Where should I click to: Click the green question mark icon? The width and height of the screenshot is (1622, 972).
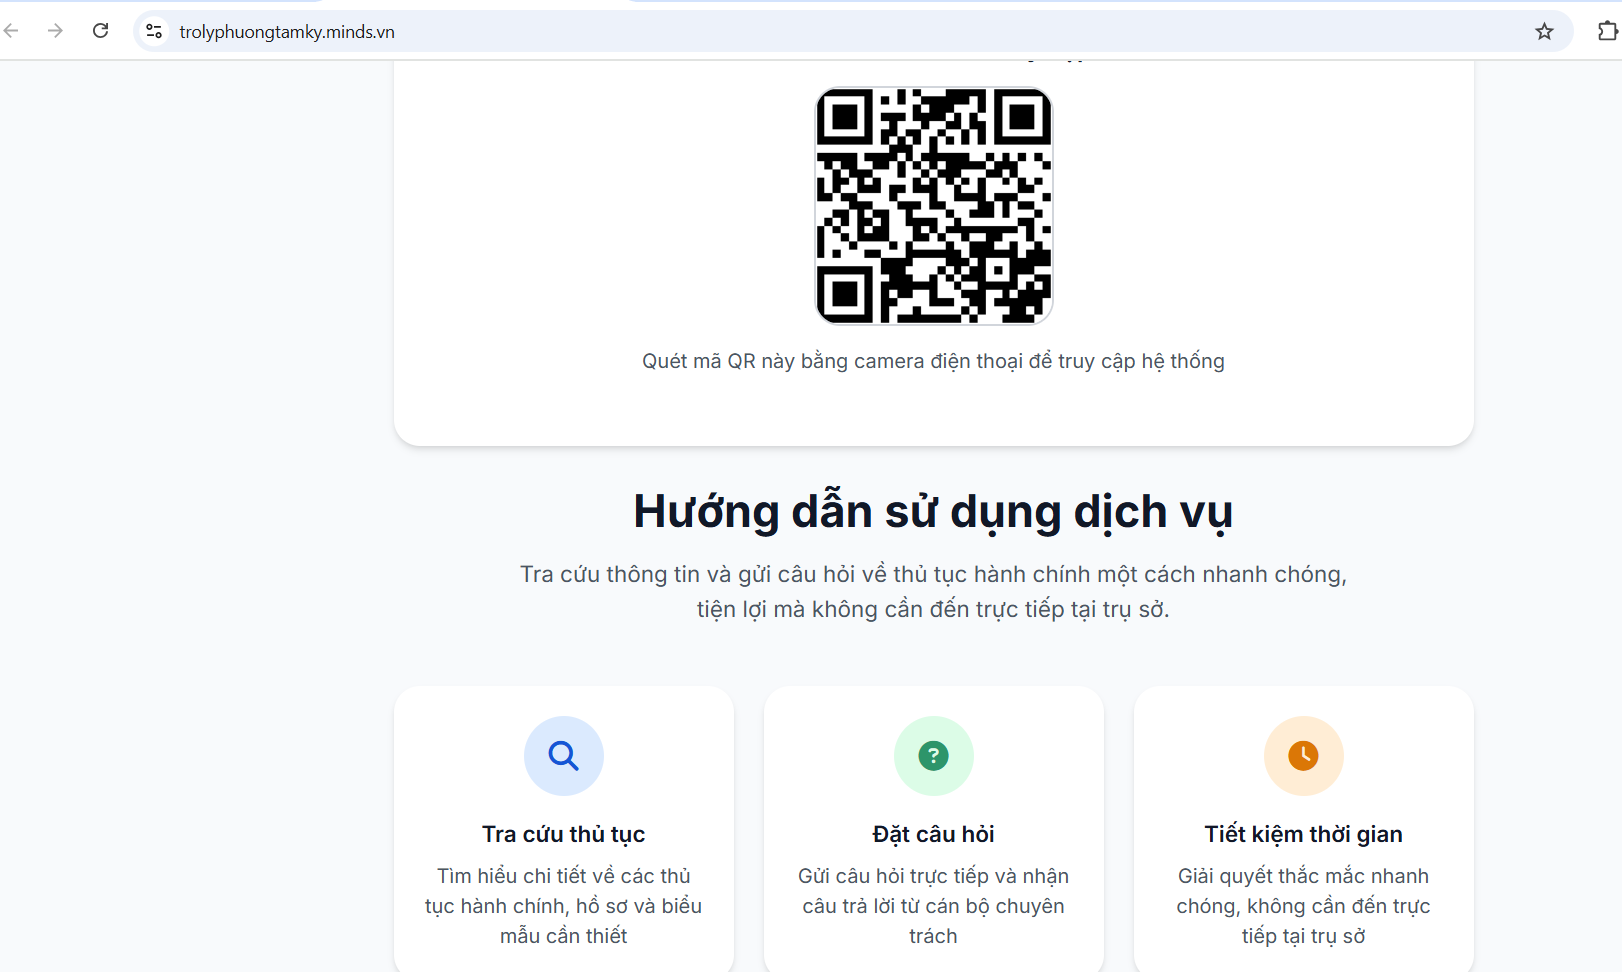(x=934, y=756)
